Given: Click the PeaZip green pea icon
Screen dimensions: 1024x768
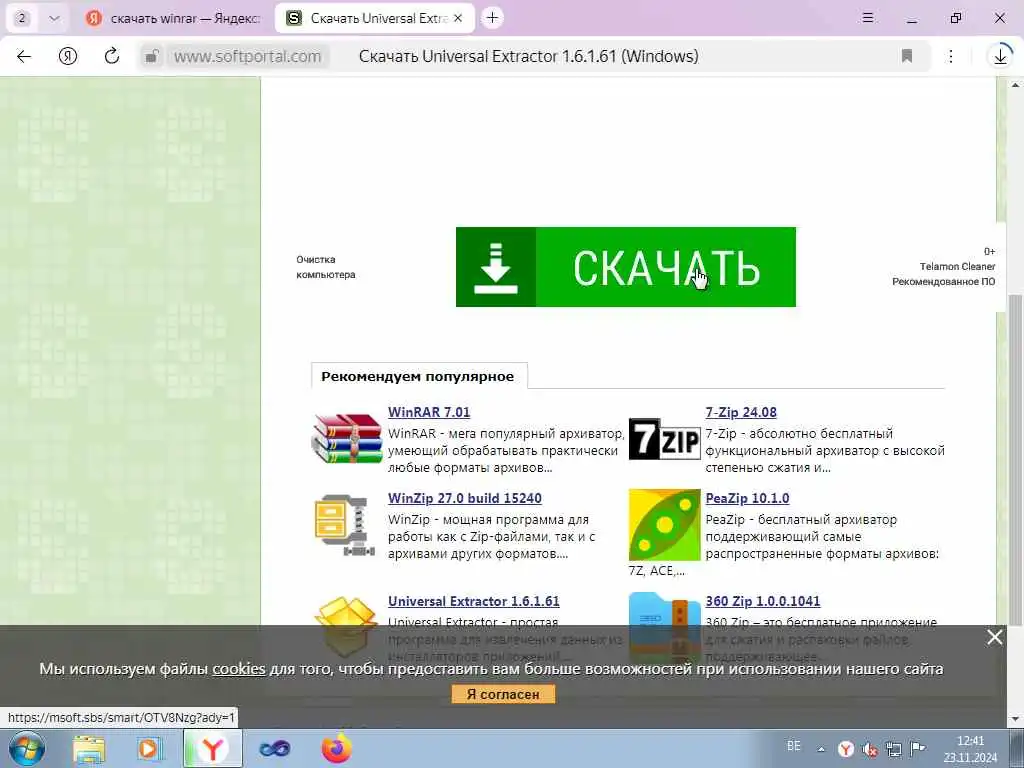Looking at the screenshot, I should pyautogui.click(x=664, y=525).
